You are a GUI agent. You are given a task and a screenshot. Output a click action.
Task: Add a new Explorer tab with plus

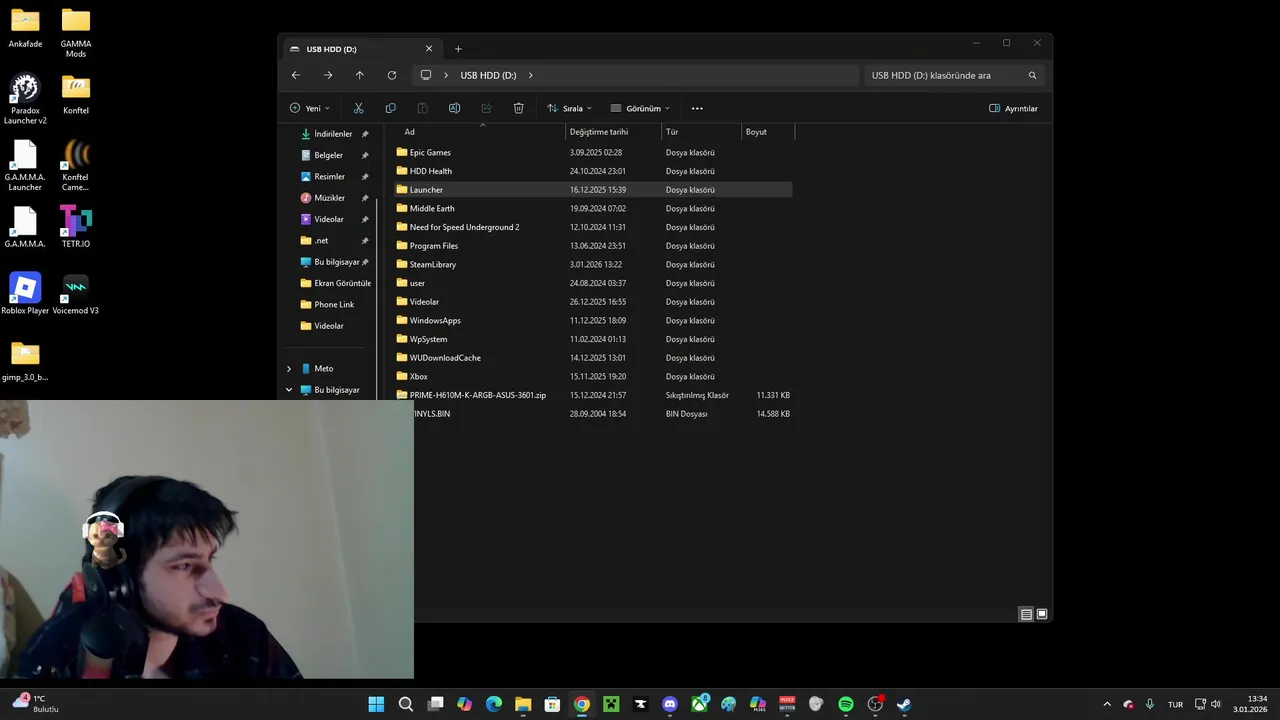tap(458, 49)
